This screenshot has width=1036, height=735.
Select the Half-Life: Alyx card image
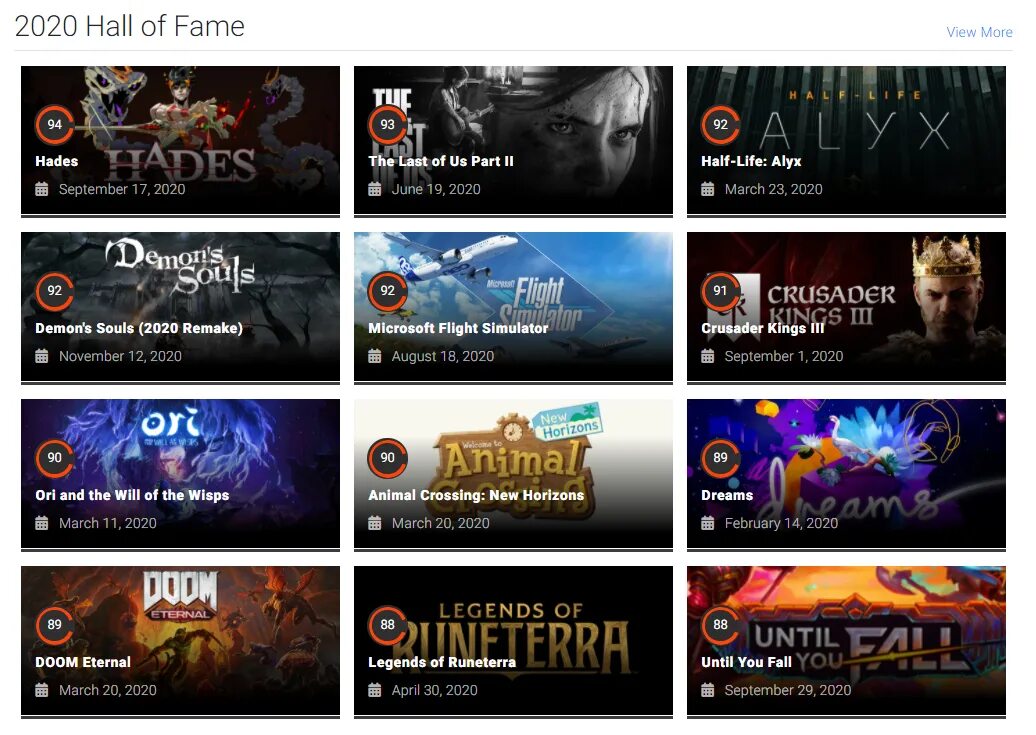(x=846, y=140)
